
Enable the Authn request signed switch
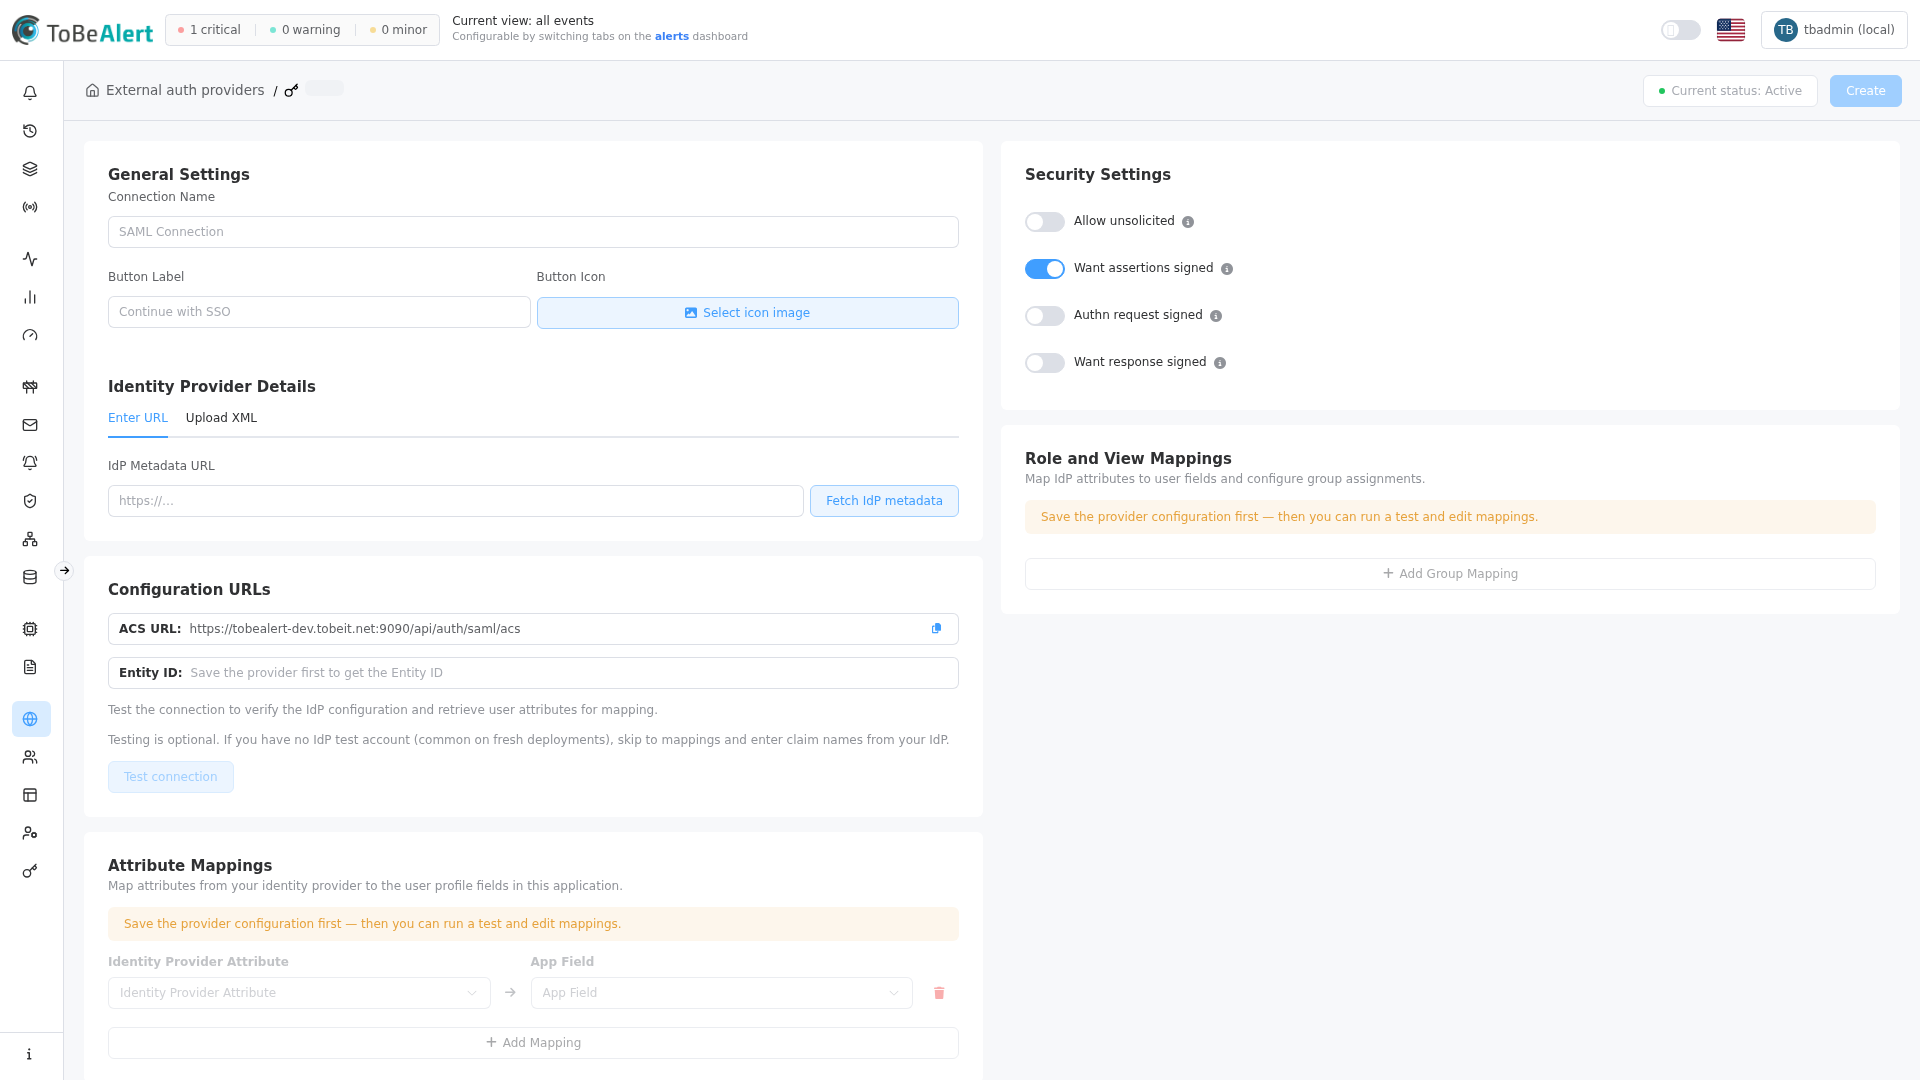(x=1045, y=316)
